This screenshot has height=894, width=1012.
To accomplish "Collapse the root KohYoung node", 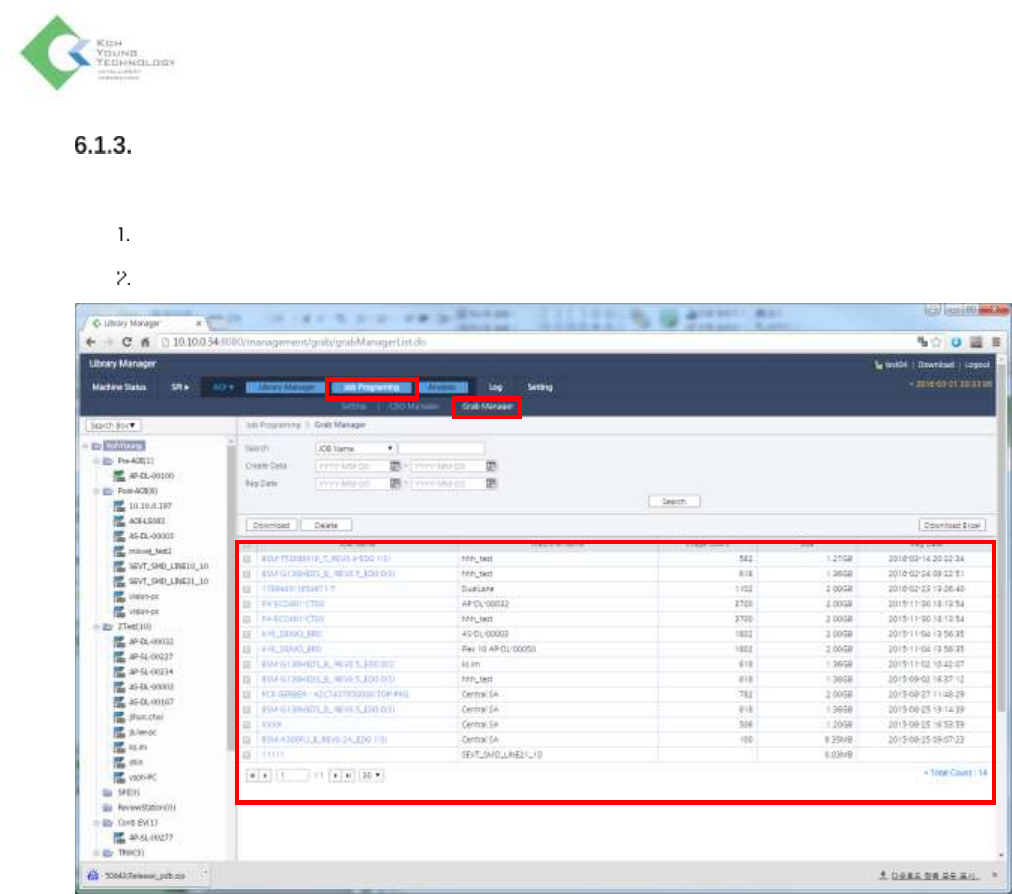I will point(85,446).
